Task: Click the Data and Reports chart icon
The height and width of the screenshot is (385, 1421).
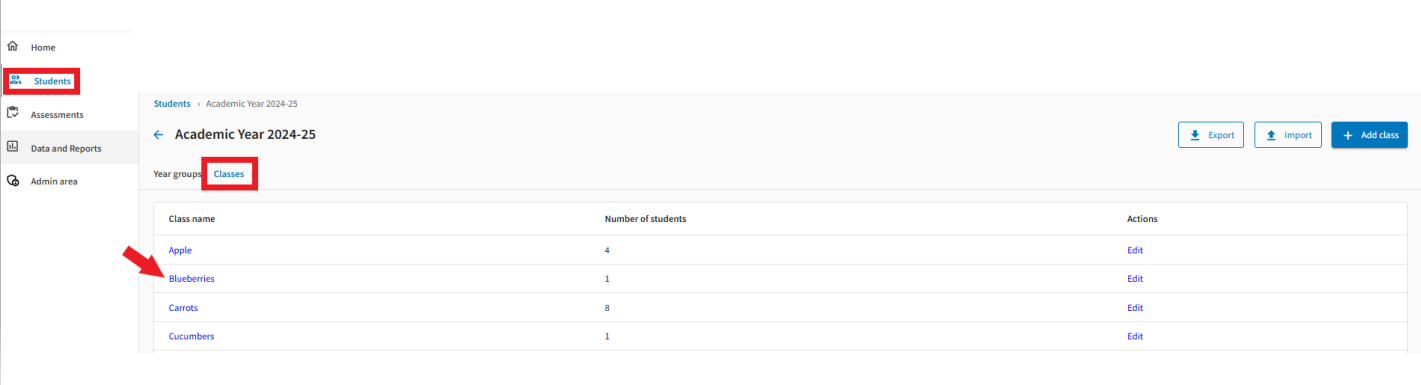Action: tap(13, 147)
